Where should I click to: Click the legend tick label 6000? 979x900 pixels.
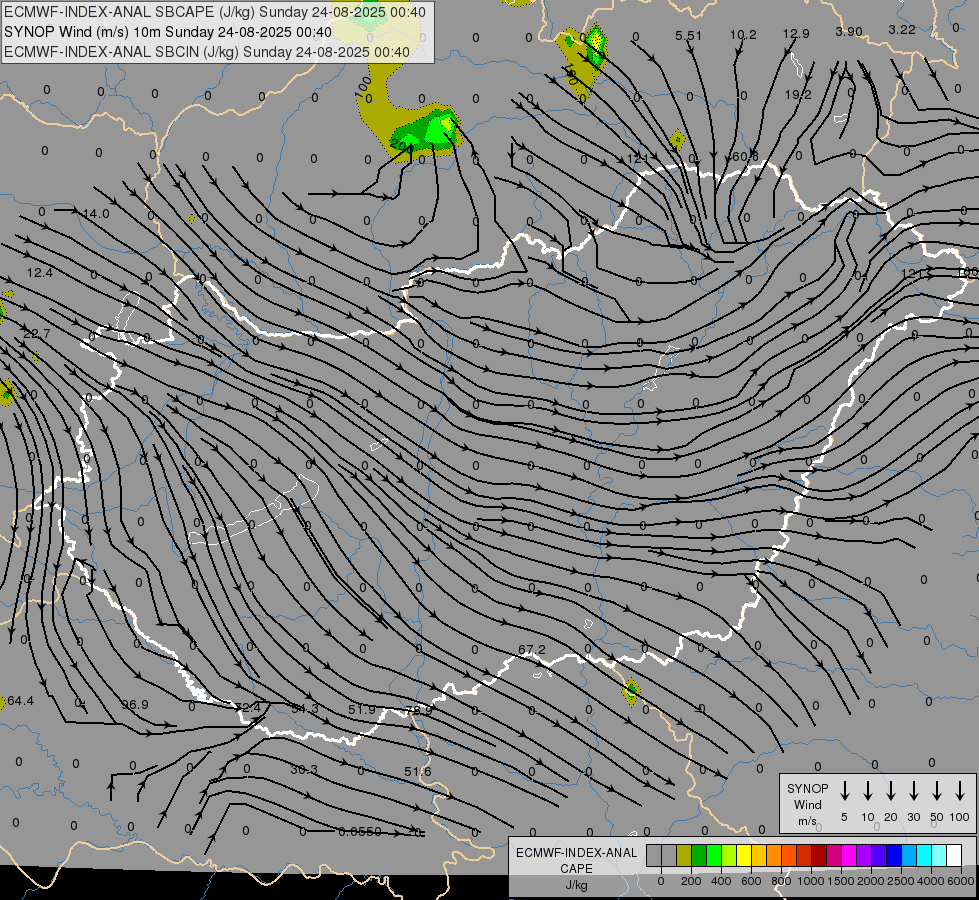pos(961,881)
